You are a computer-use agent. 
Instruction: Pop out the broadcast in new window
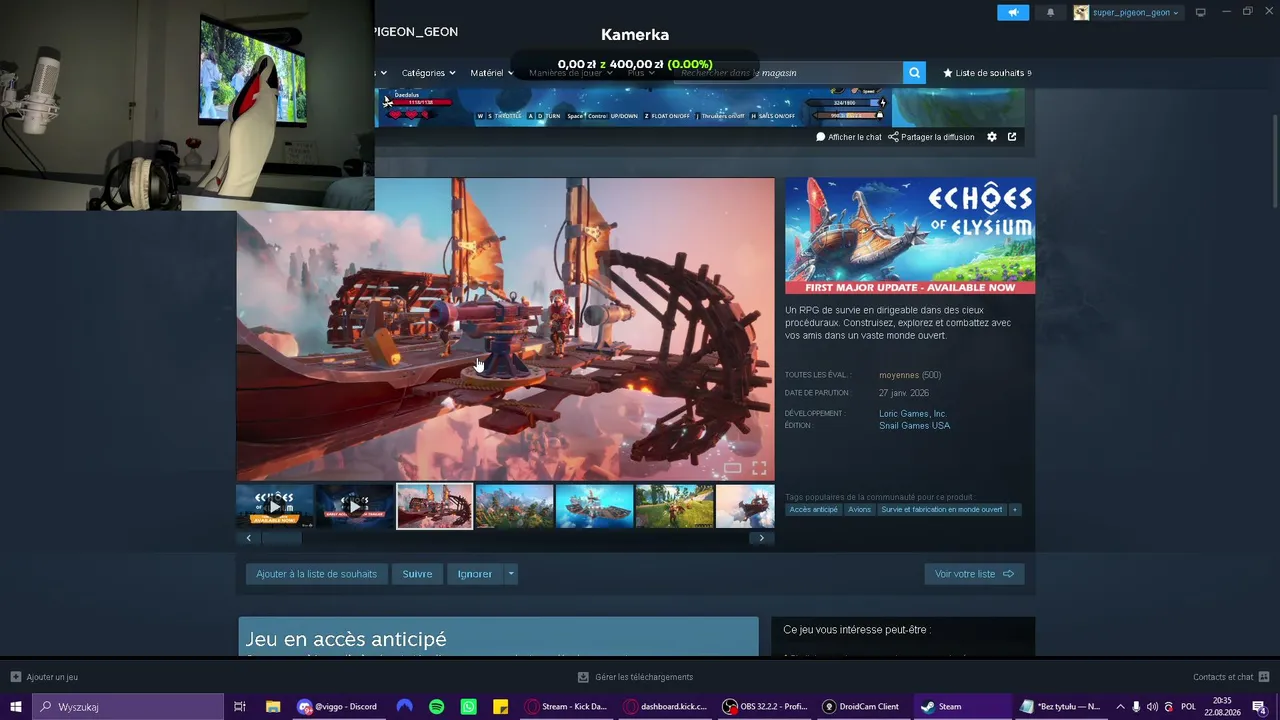coord(1012,137)
